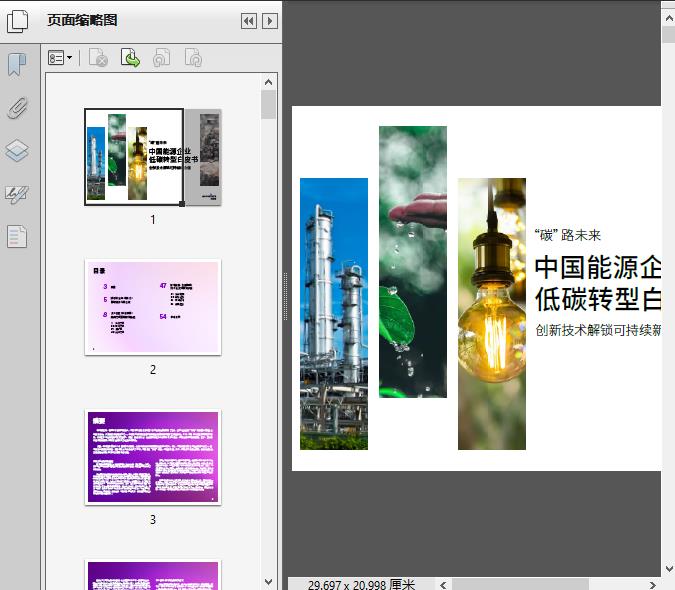Open the Layers panel
The height and width of the screenshot is (590, 675).
[17, 151]
